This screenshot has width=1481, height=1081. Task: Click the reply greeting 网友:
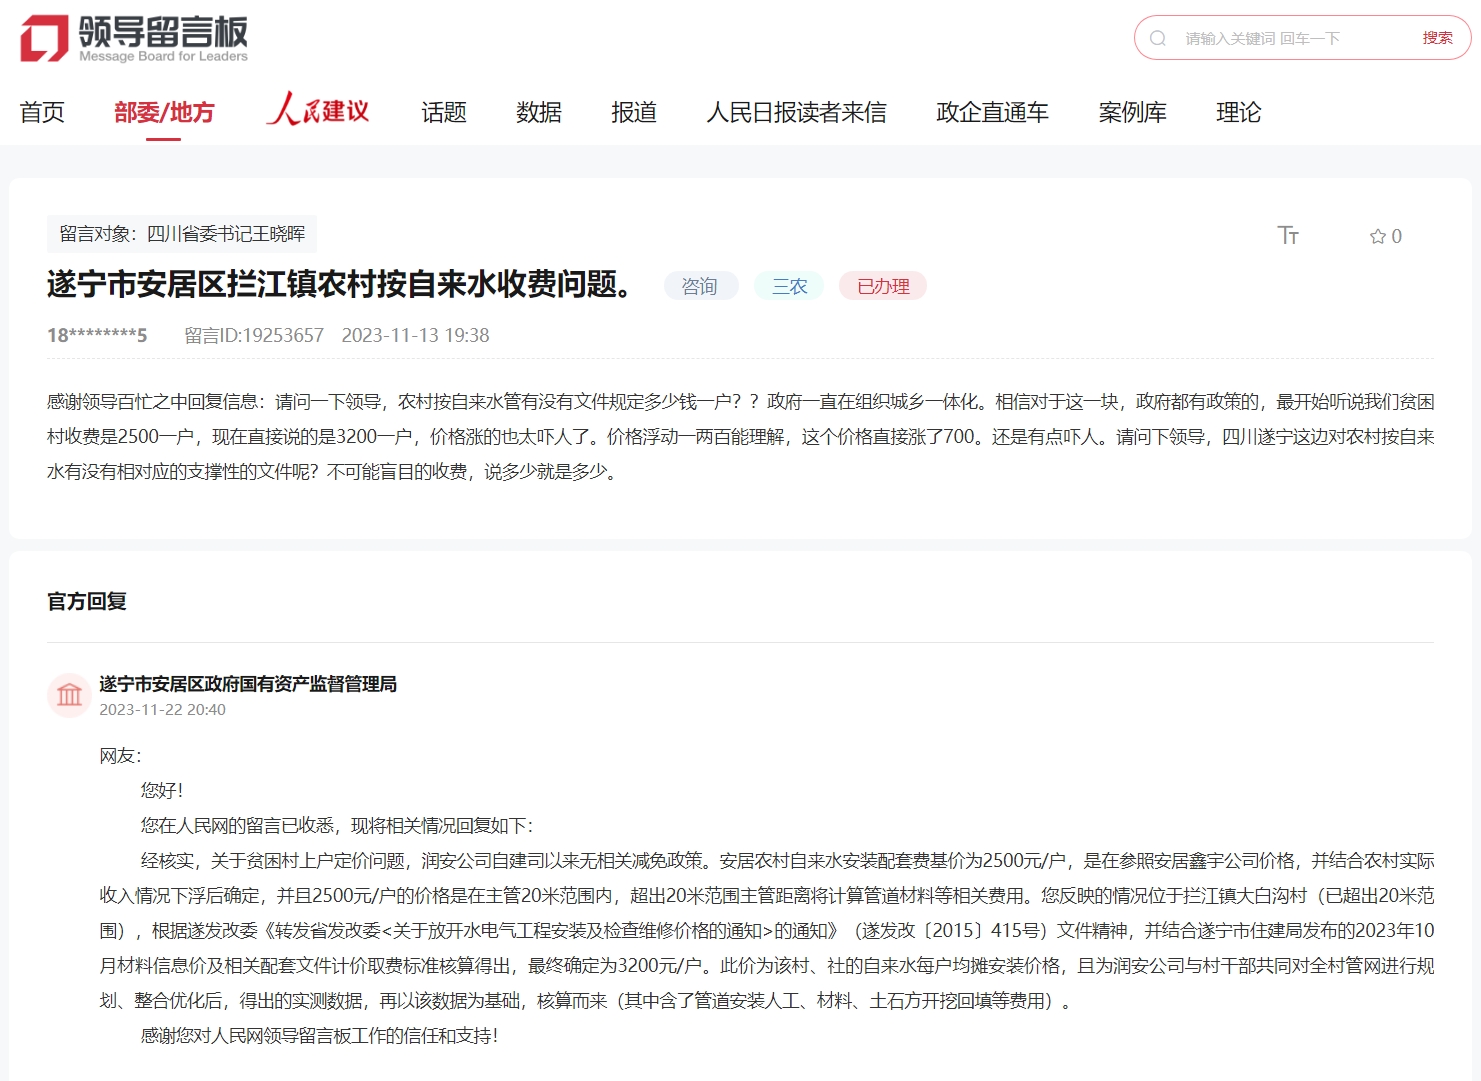[120, 756]
